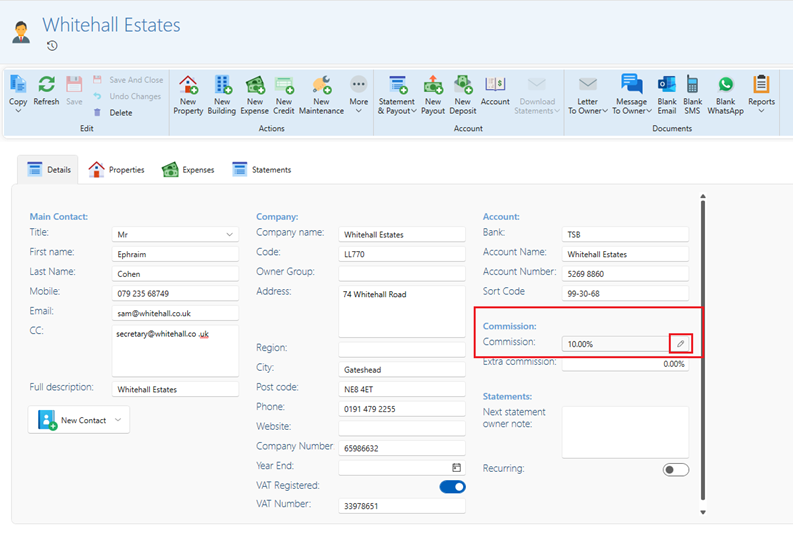793x534 pixels.
Task: Click the Delete button
Action: (x=120, y=113)
